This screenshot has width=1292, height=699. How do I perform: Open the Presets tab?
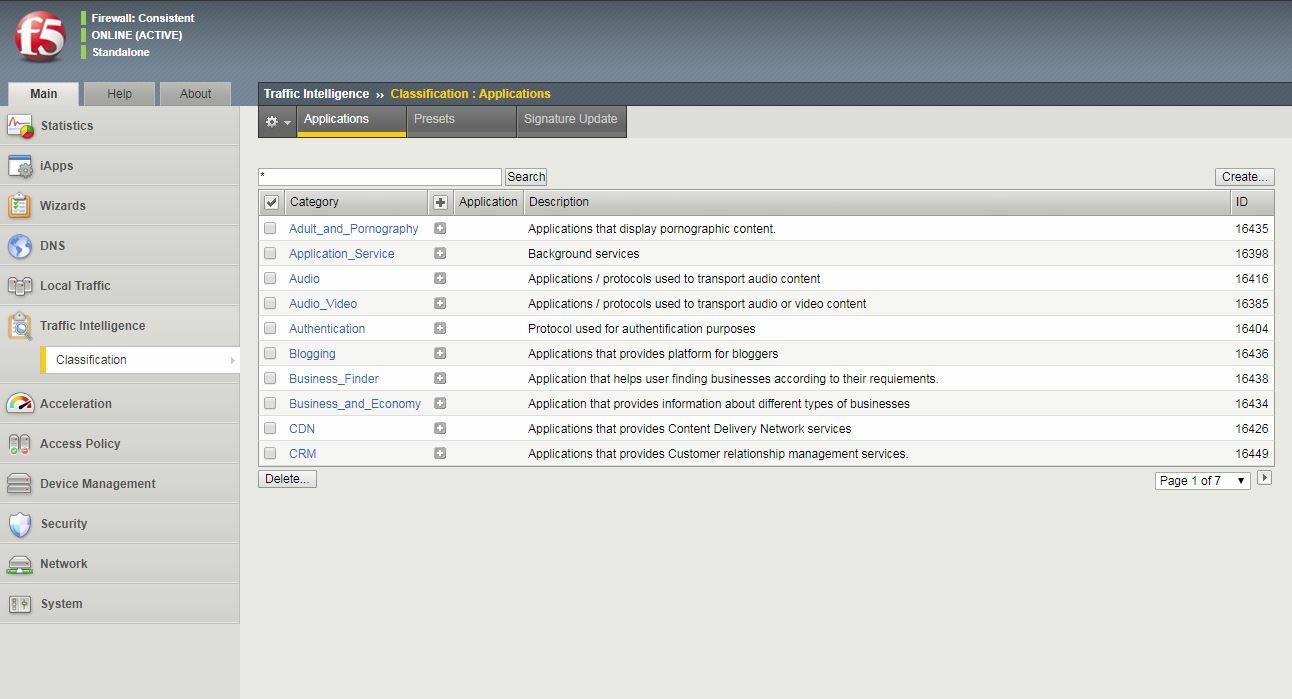click(x=462, y=120)
